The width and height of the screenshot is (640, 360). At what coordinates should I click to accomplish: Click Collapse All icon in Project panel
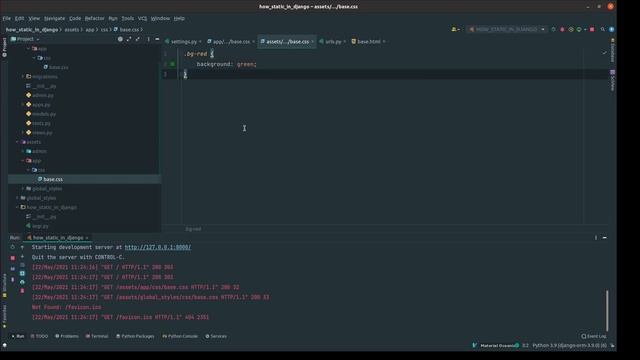(138, 39)
